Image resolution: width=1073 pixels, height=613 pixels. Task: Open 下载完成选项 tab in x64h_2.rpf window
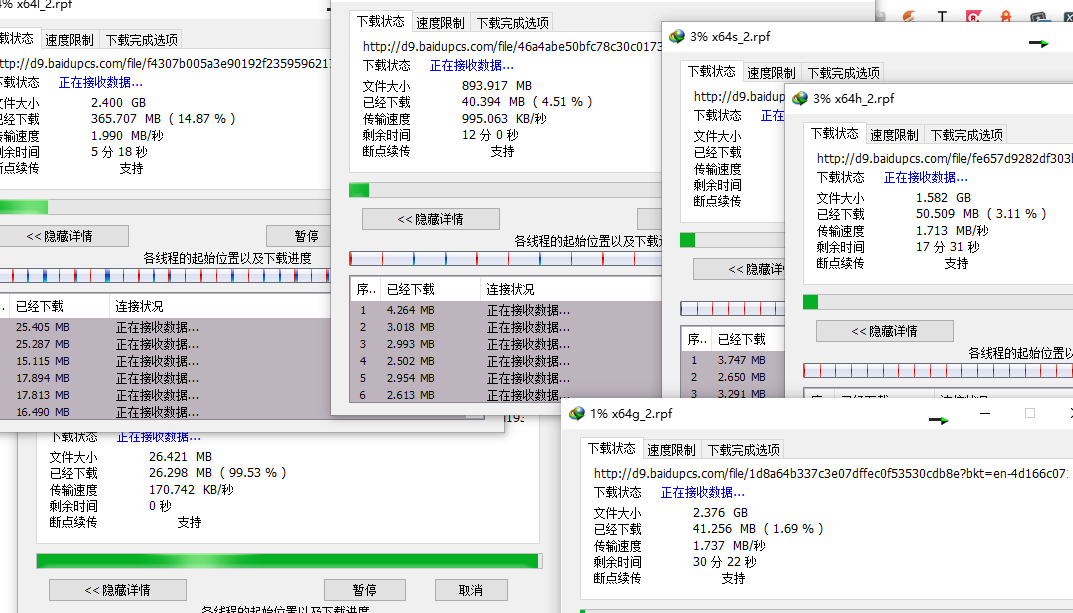(x=967, y=135)
